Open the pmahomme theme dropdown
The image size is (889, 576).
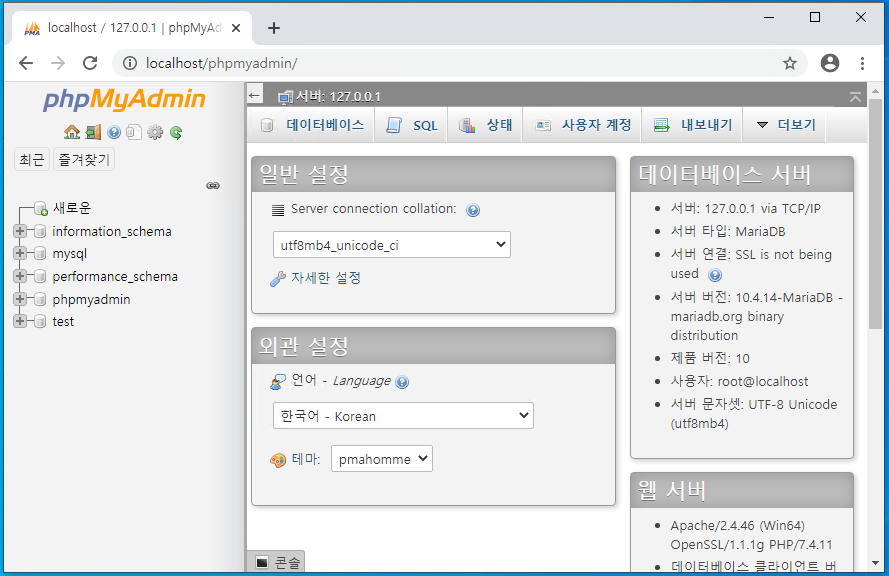(x=382, y=459)
